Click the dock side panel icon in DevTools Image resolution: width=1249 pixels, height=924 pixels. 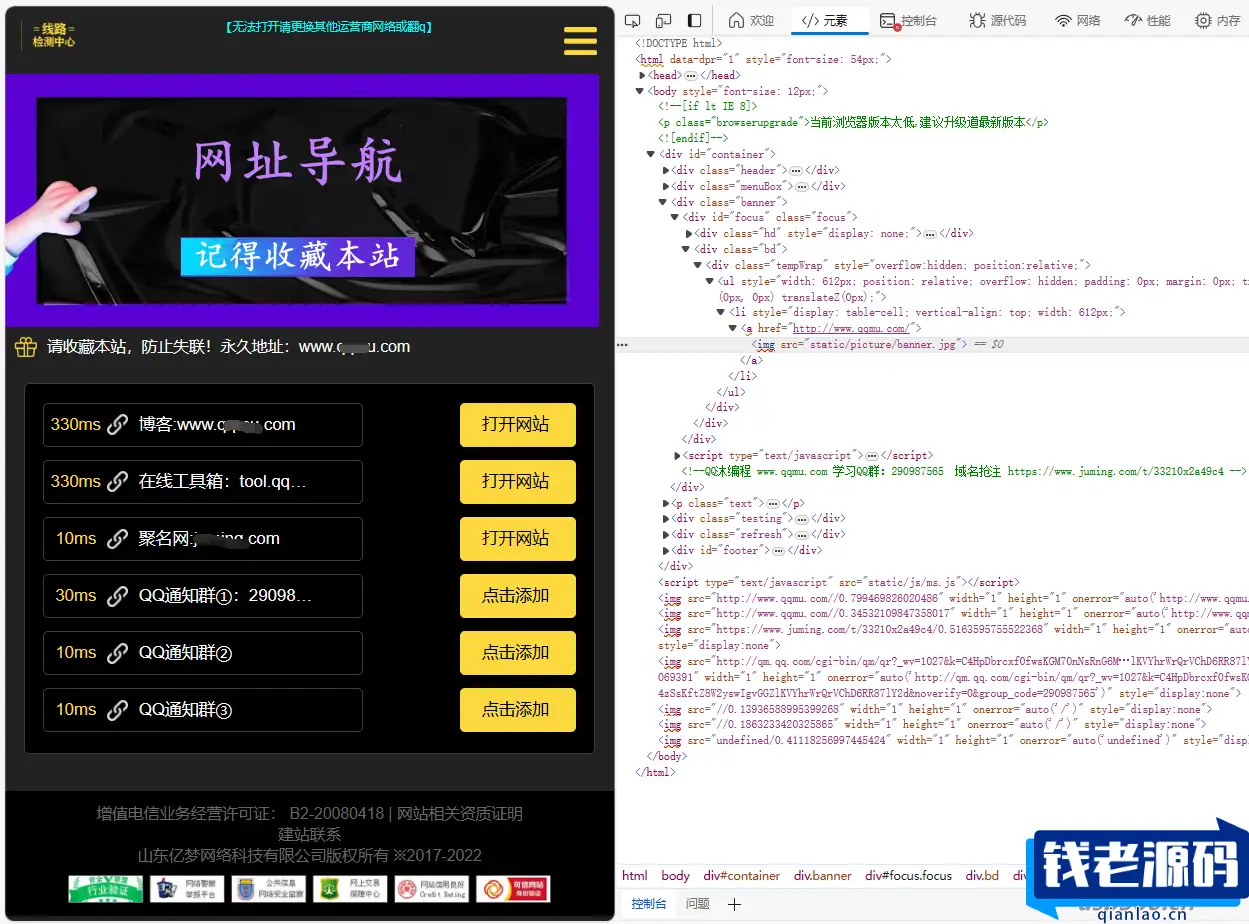pos(695,20)
